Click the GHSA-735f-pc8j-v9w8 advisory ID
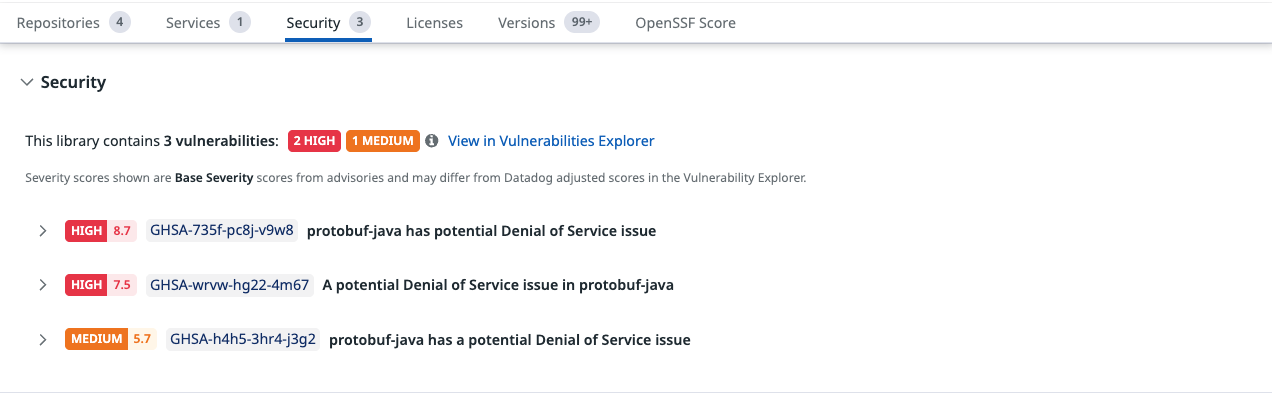Image resolution: width=1272 pixels, height=400 pixels. [222, 231]
